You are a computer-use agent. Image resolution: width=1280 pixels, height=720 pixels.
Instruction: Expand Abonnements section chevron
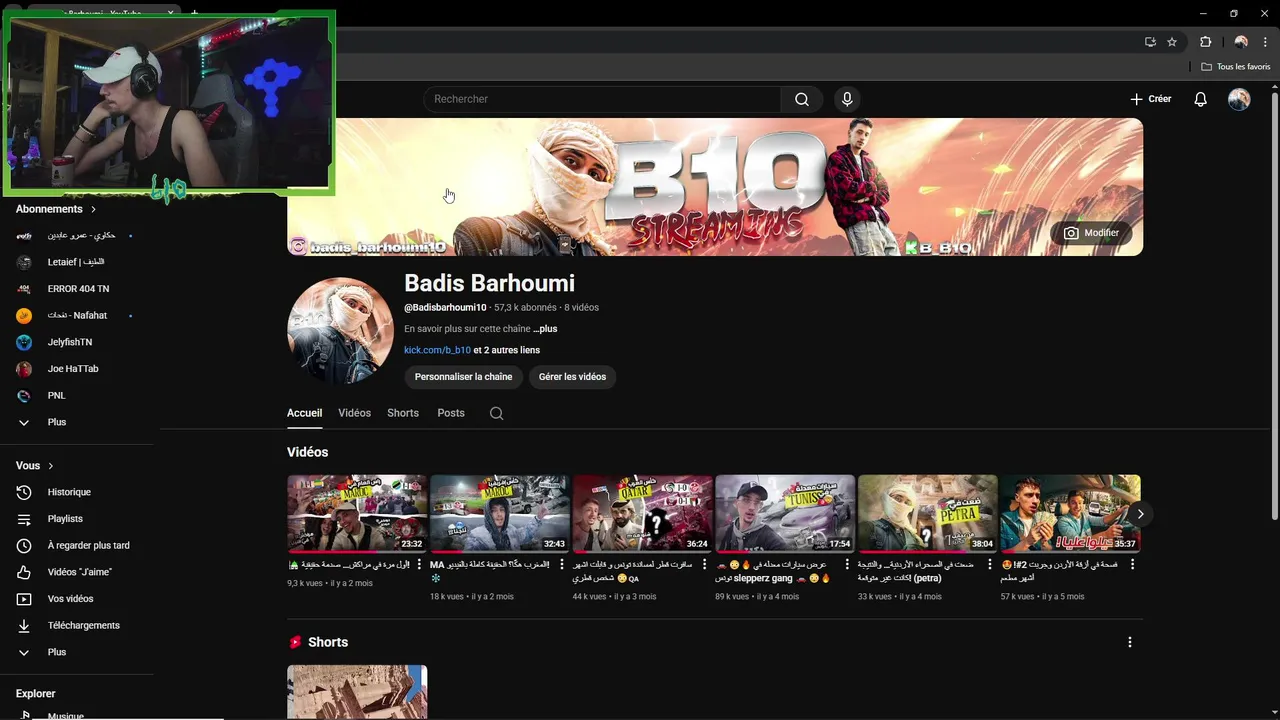93,209
